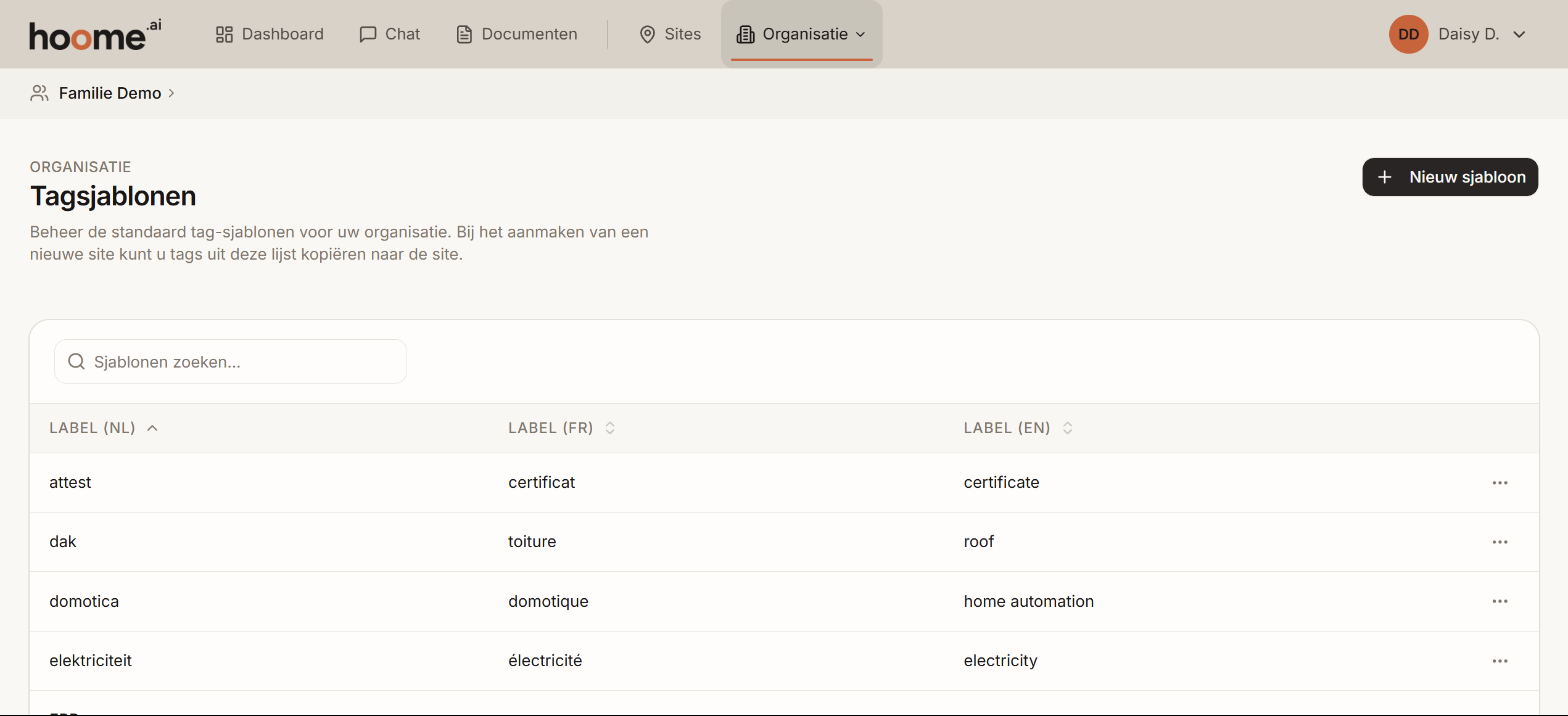Click the LABEL (EN) column header text
Viewport: 1568px width, 716px height.
(x=1007, y=428)
